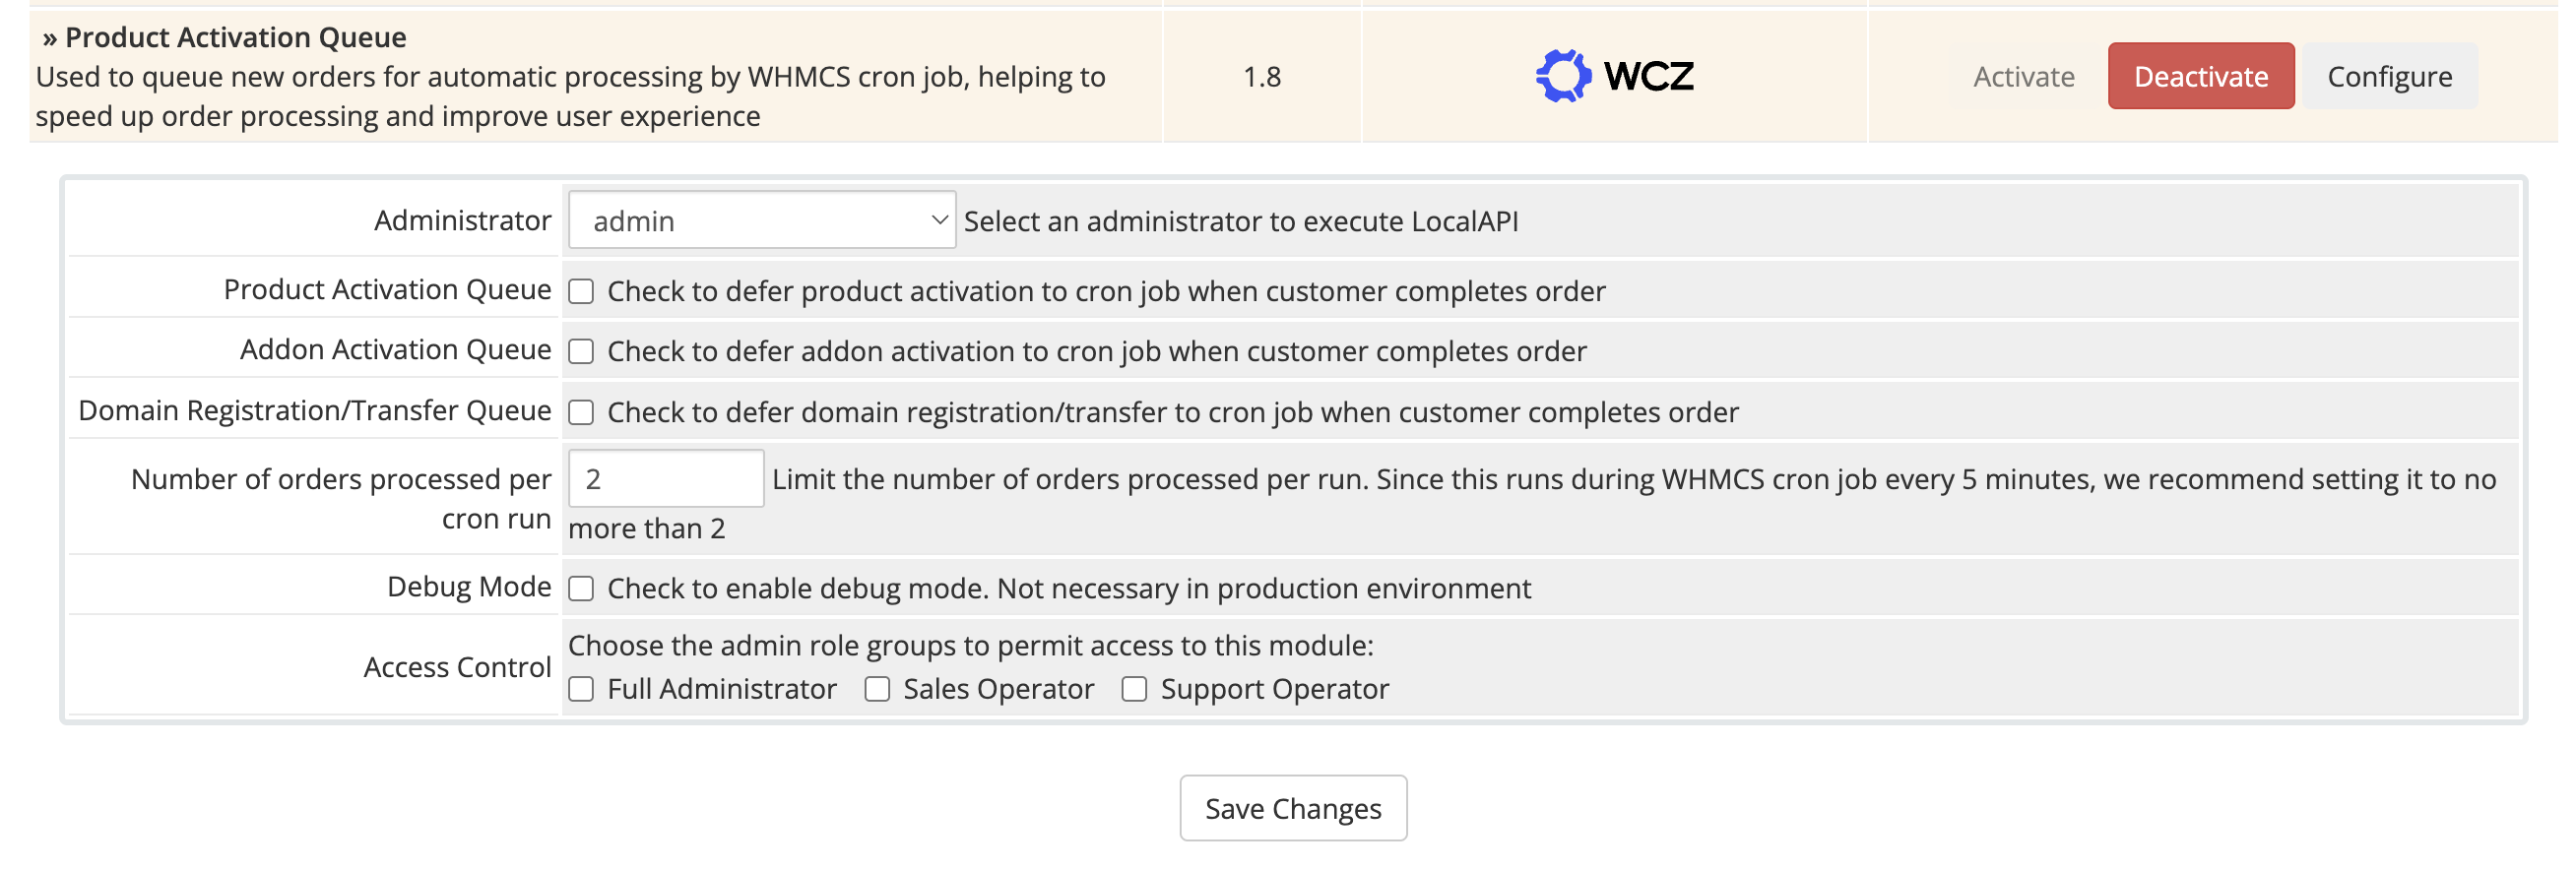The width and height of the screenshot is (2576, 870).
Task: Save the module configuration changes
Action: pyautogui.click(x=1292, y=808)
